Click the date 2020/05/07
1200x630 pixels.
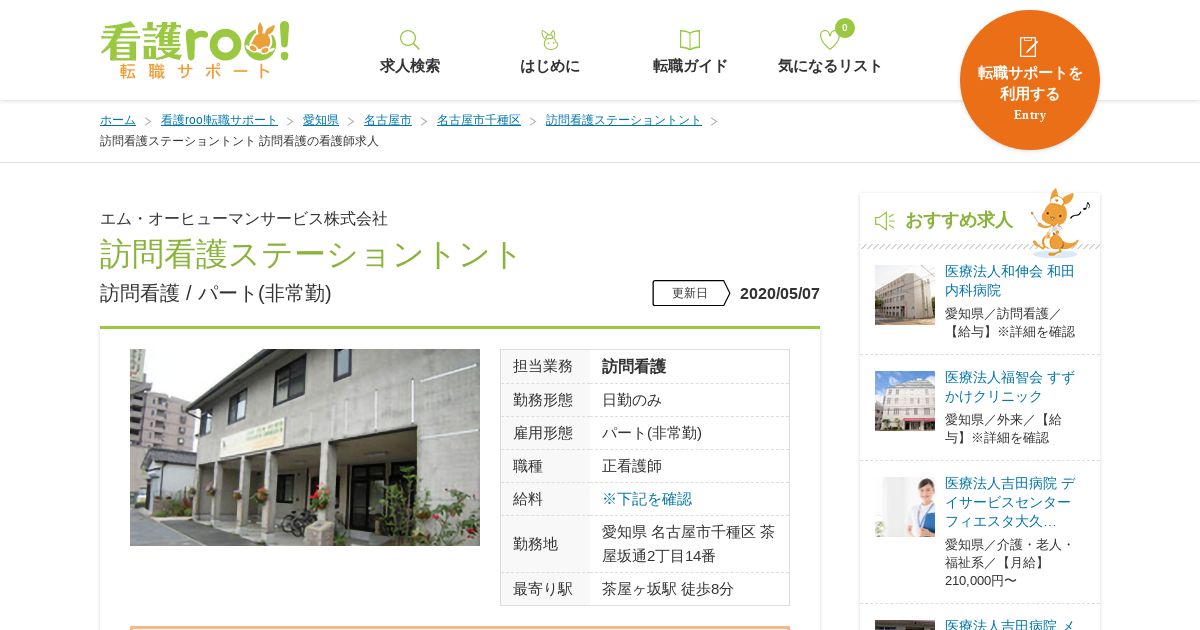(780, 293)
